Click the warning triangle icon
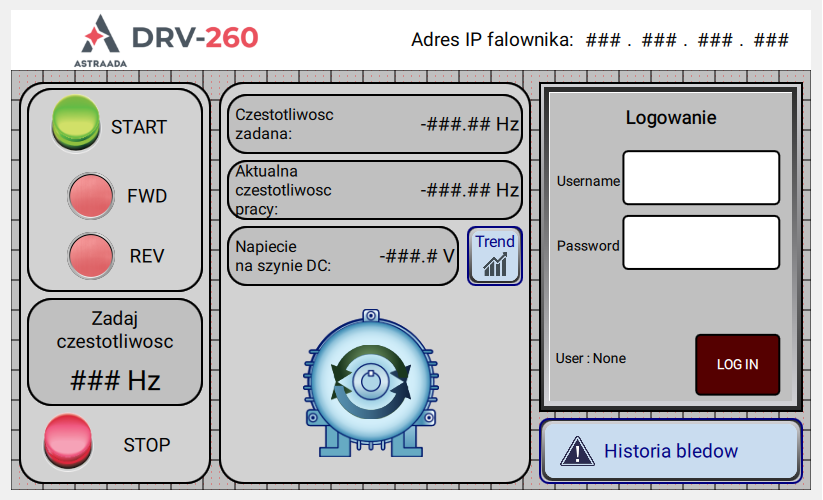Viewport: 823px width, 500px height. pyautogui.click(x=577, y=451)
